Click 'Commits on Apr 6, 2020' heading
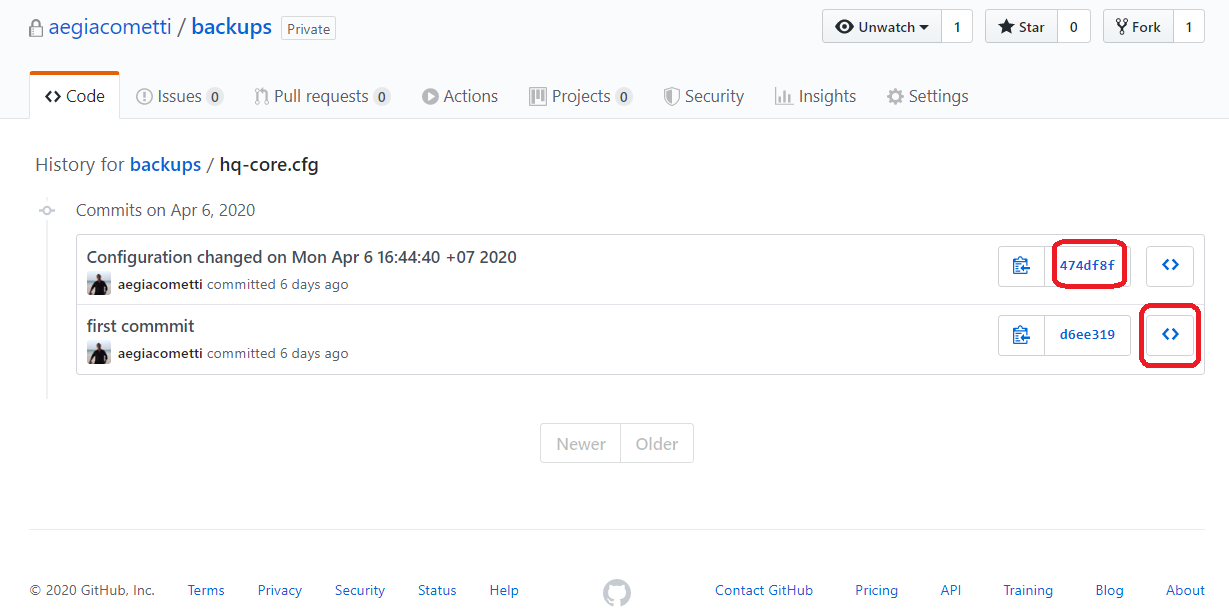Screen dimensions: 1229x609 (166, 210)
